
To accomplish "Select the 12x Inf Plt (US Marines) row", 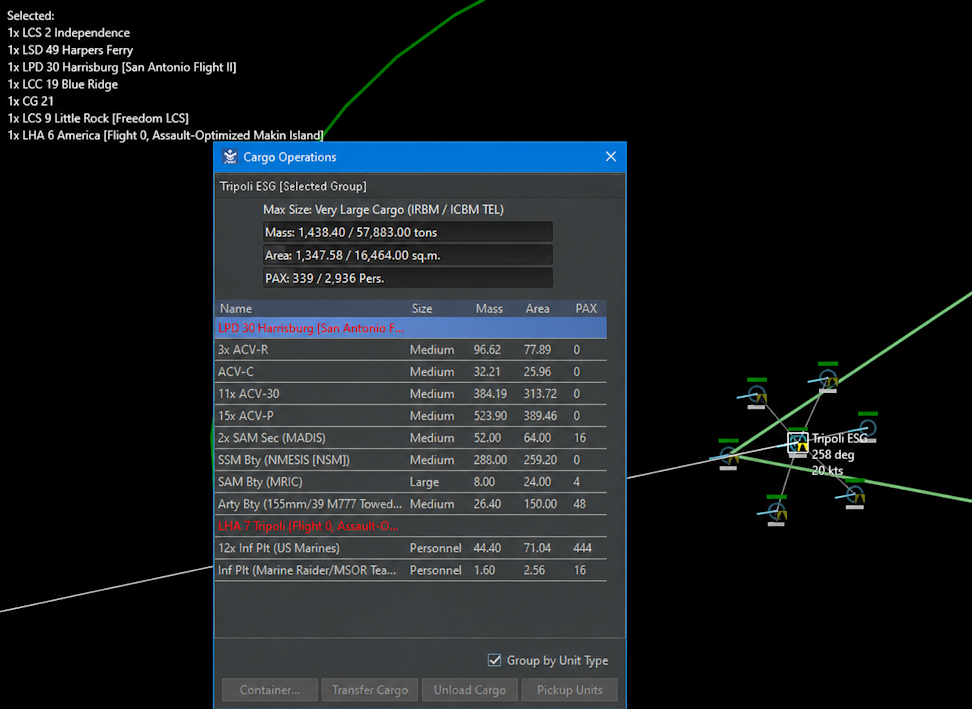I will click(x=410, y=548).
